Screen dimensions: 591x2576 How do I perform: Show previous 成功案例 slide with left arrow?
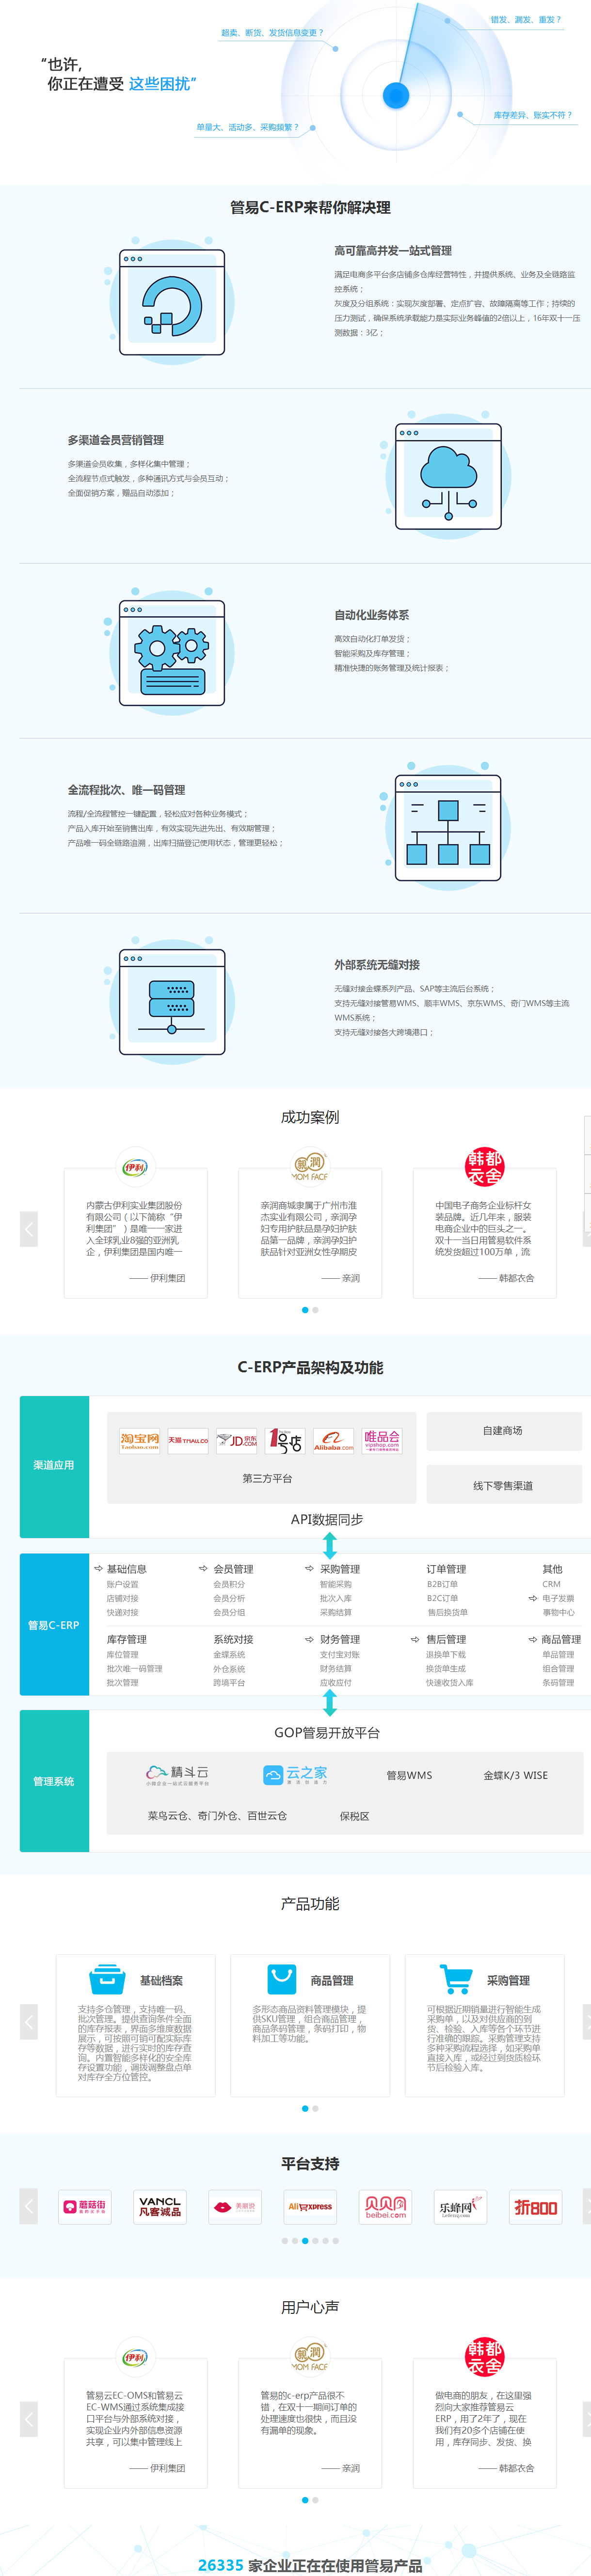tap(29, 1228)
